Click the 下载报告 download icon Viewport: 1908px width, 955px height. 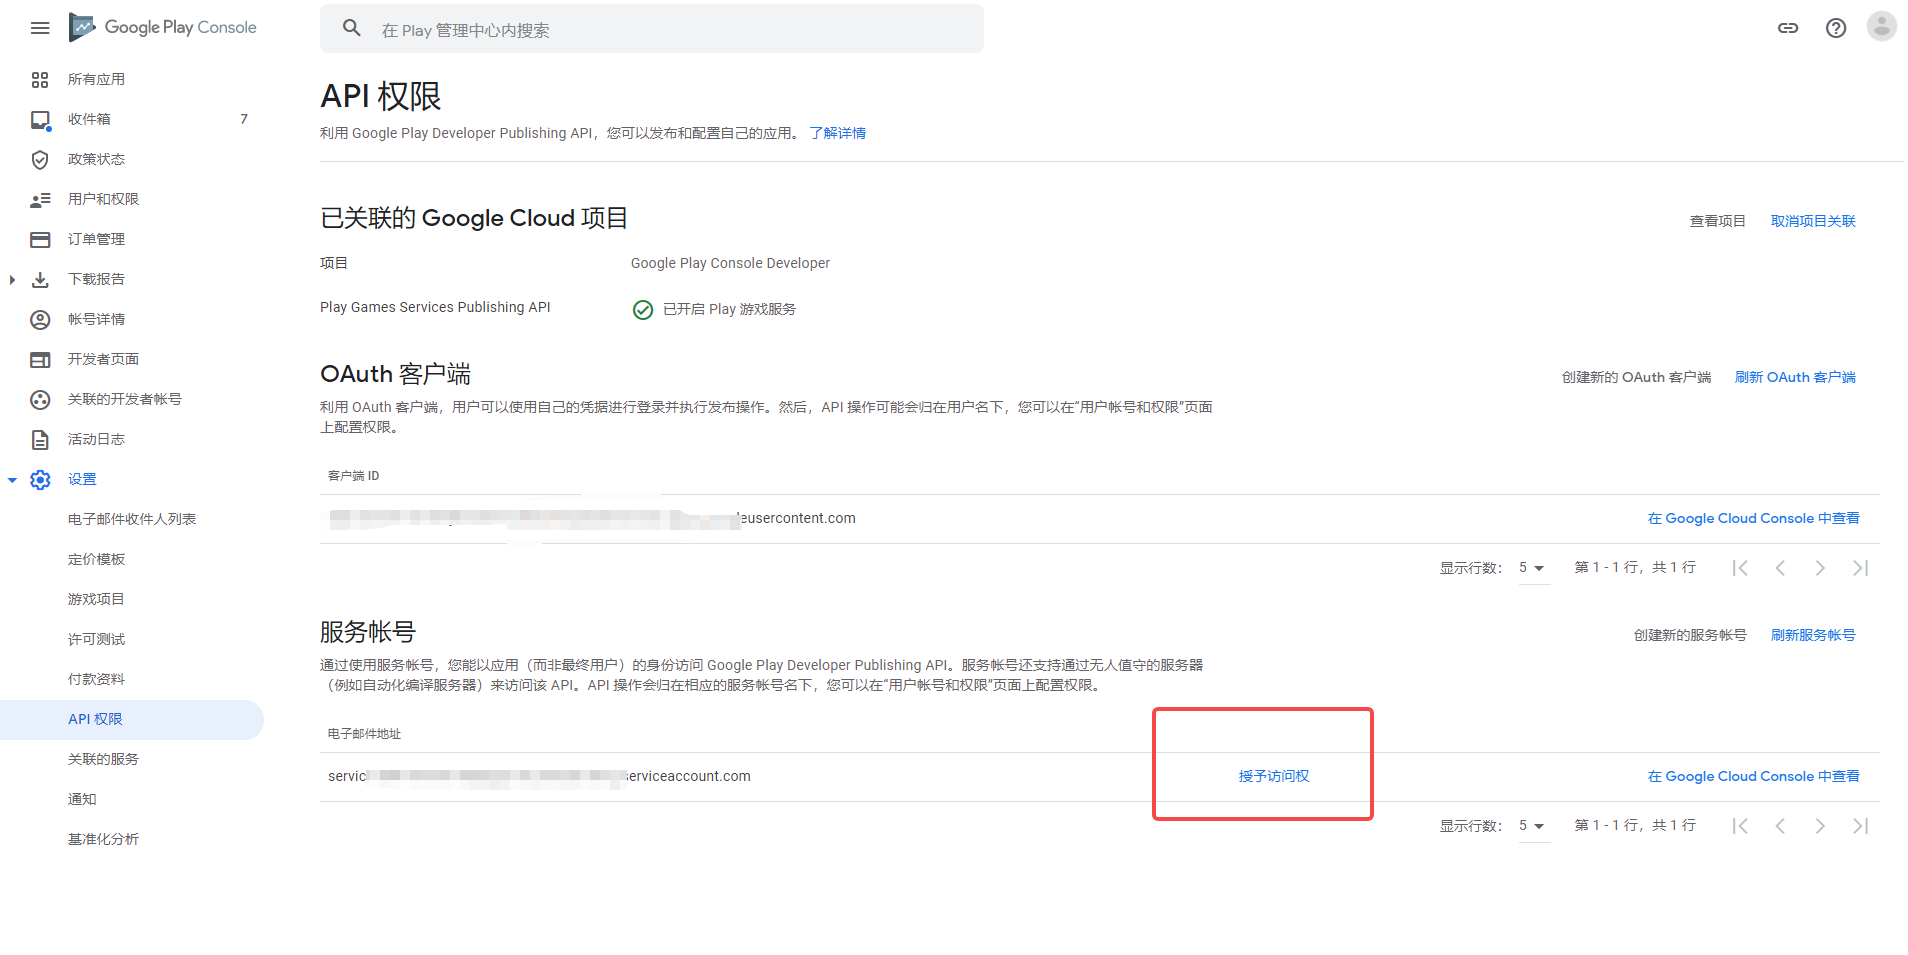(40, 280)
